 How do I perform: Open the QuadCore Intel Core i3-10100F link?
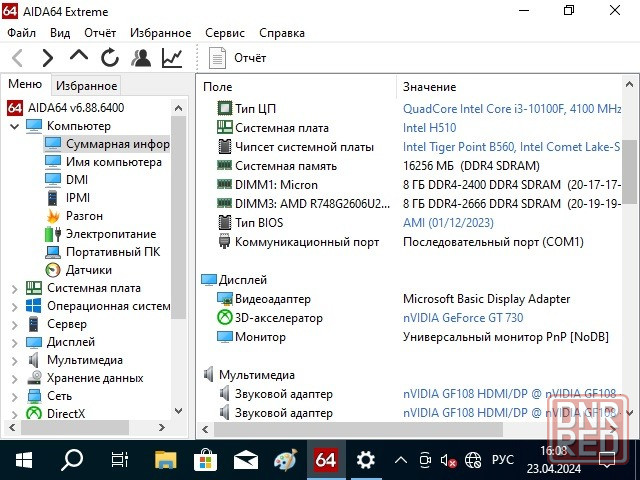coord(512,109)
